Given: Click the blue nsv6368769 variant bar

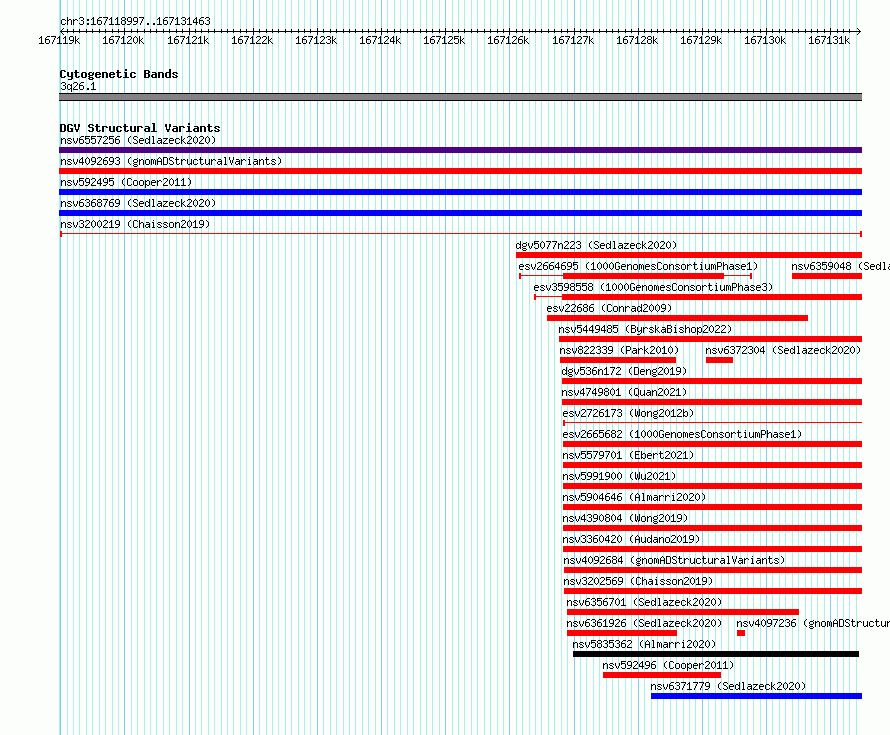Looking at the screenshot, I should coord(460,213).
